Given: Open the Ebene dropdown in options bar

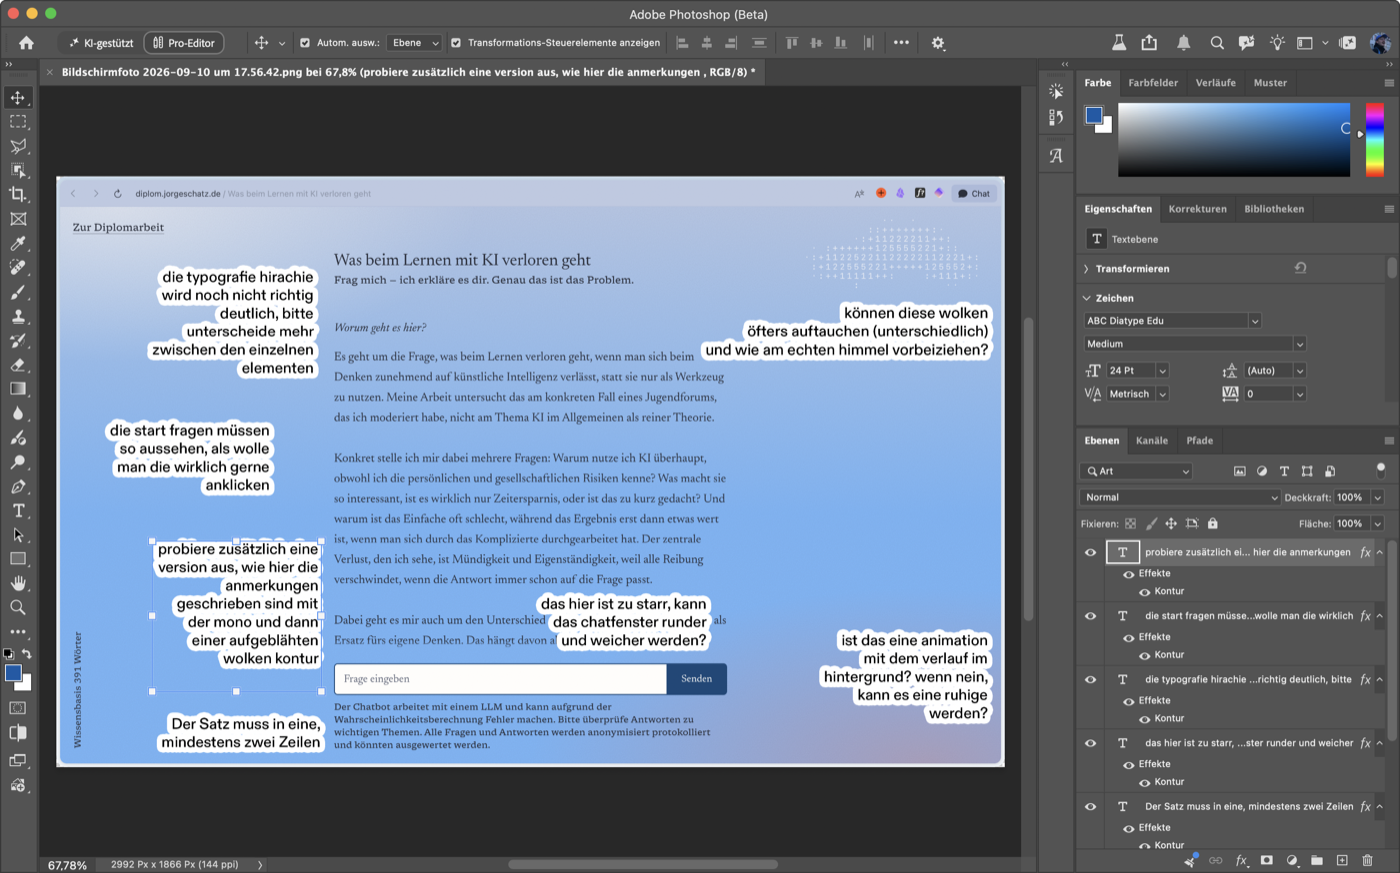Looking at the screenshot, I should click(415, 43).
